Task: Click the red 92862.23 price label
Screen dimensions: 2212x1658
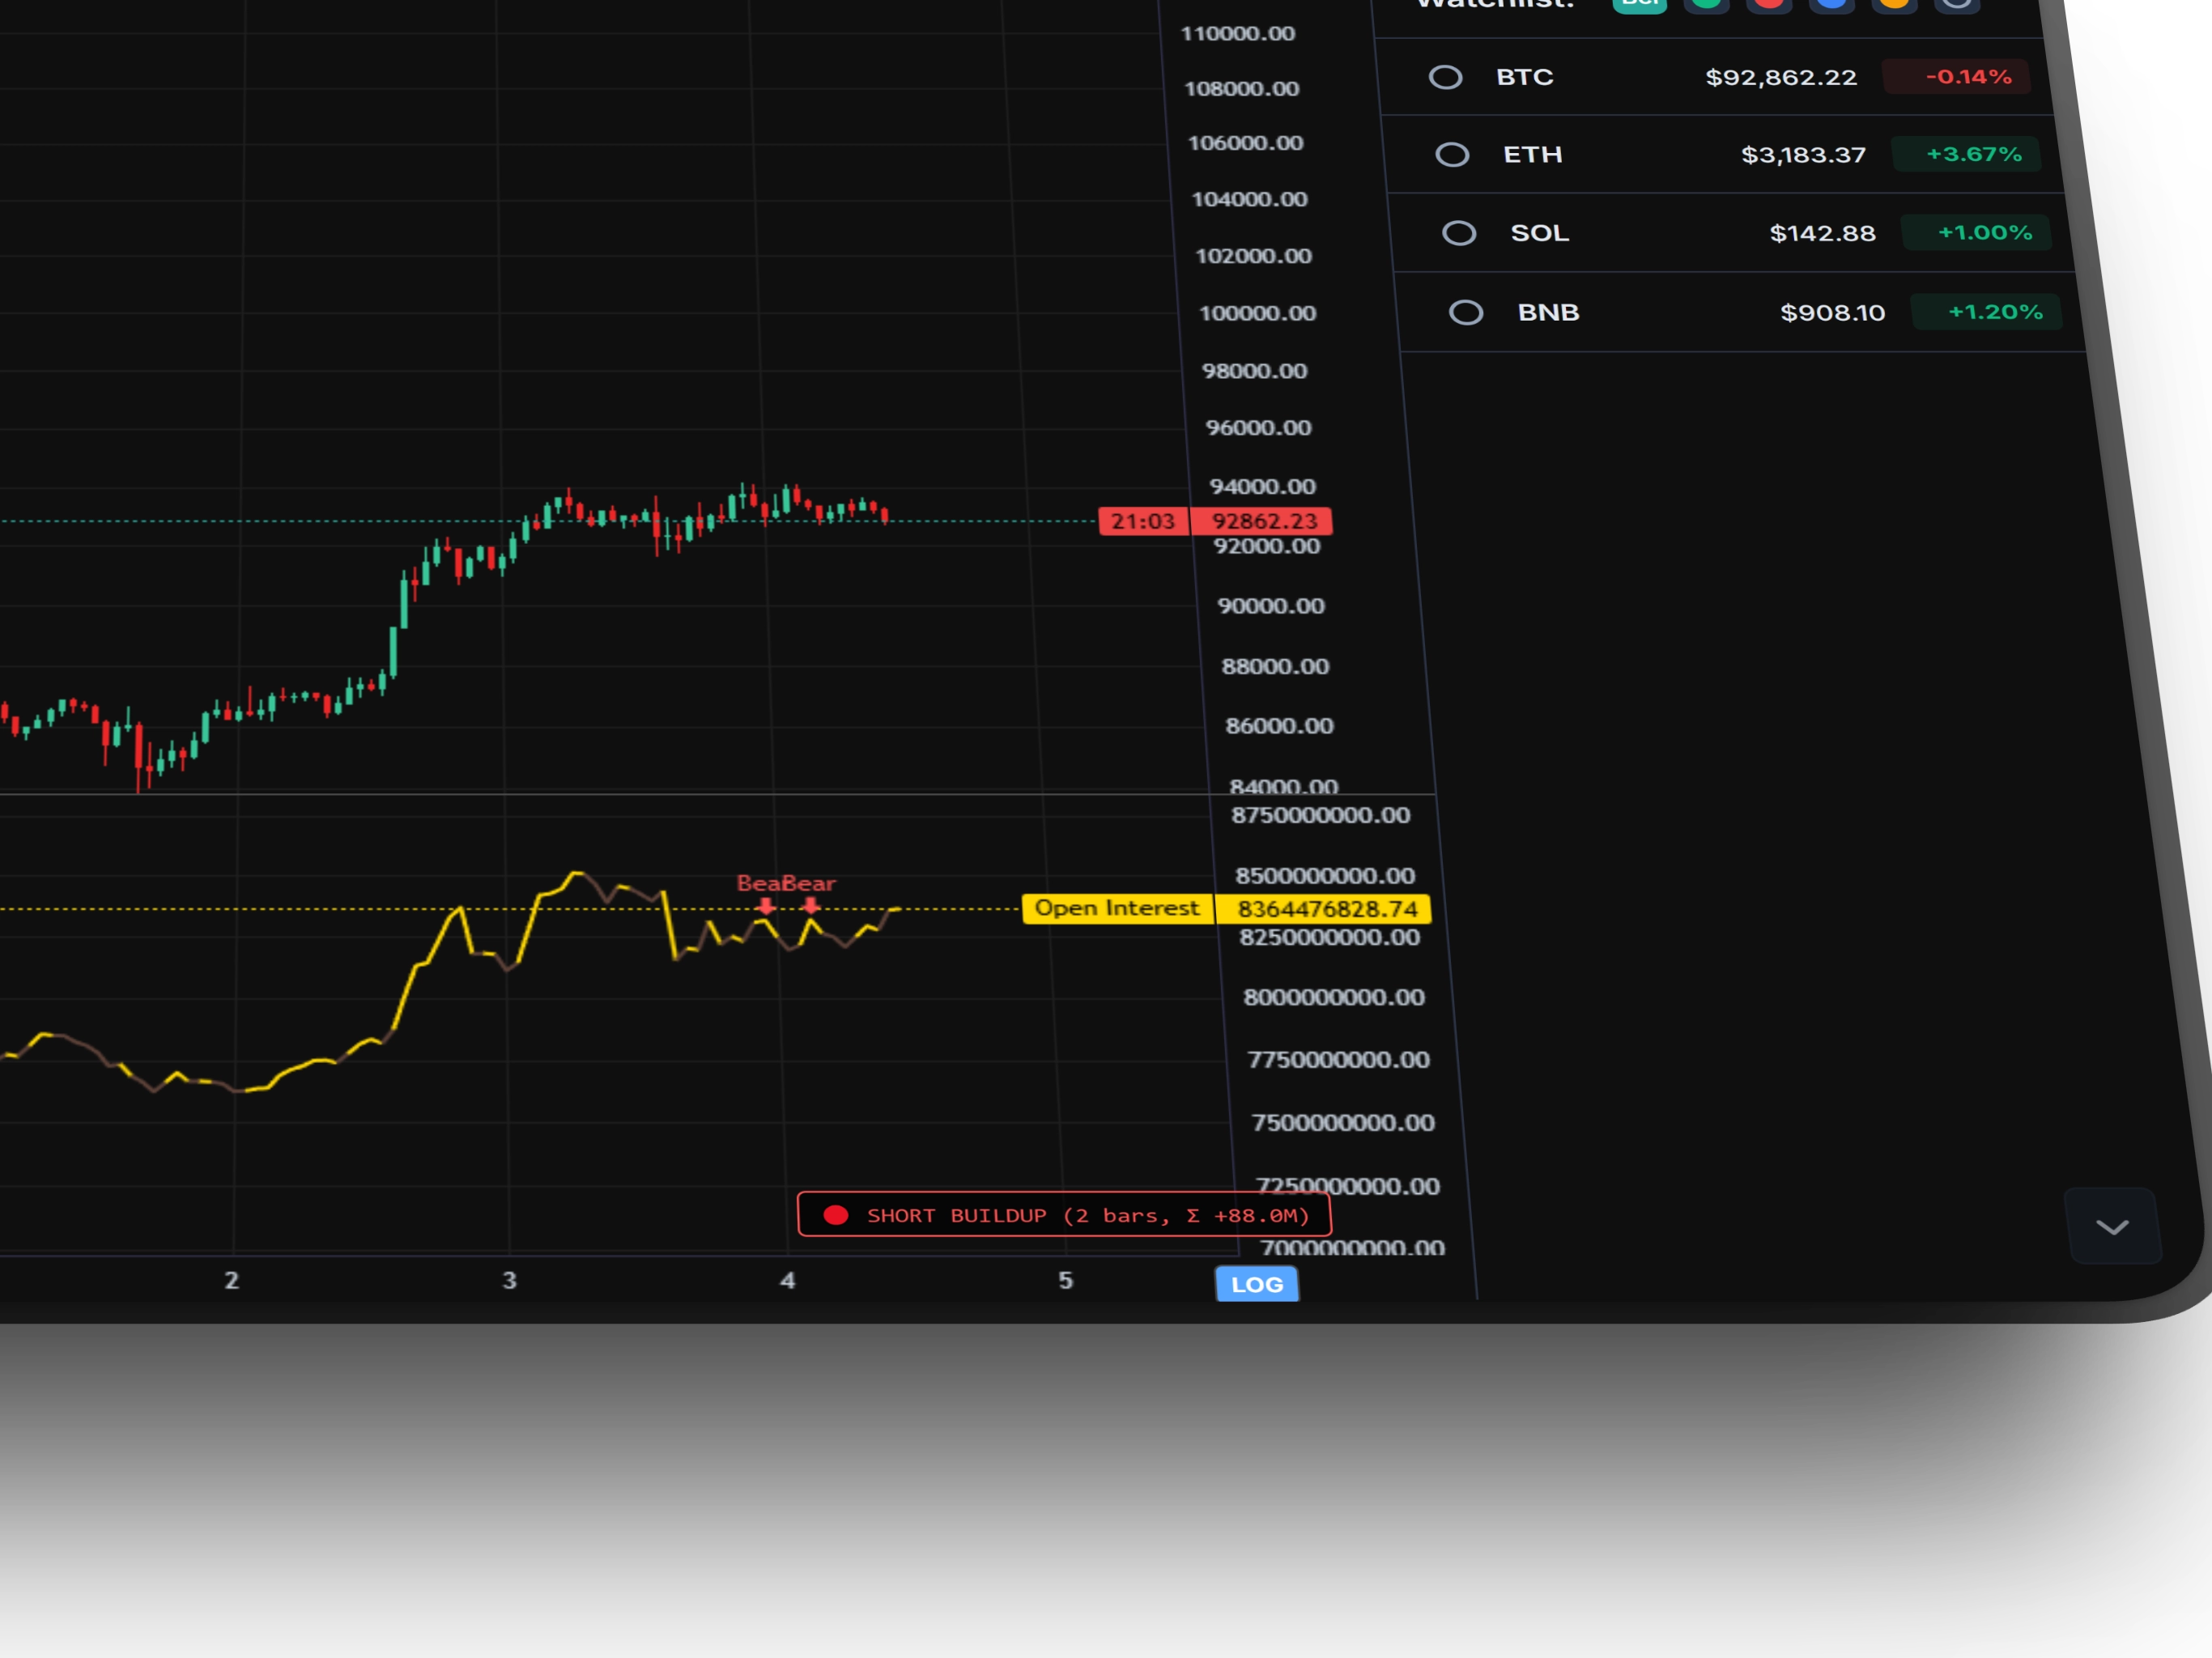Action: pyautogui.click(x=1263, y=521)
